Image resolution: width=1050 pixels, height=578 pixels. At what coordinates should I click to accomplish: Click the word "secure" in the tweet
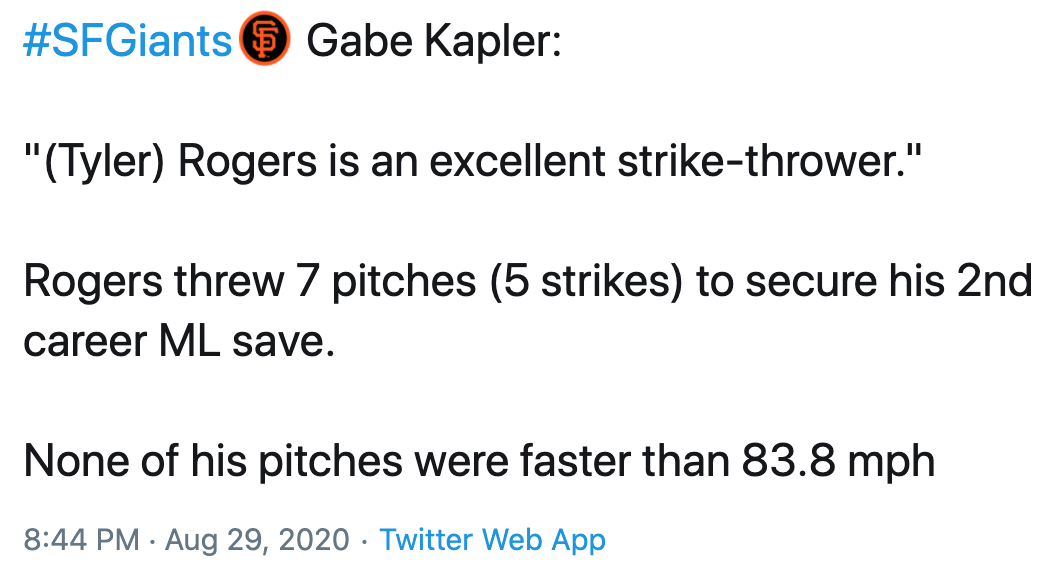tap(816, 283)
